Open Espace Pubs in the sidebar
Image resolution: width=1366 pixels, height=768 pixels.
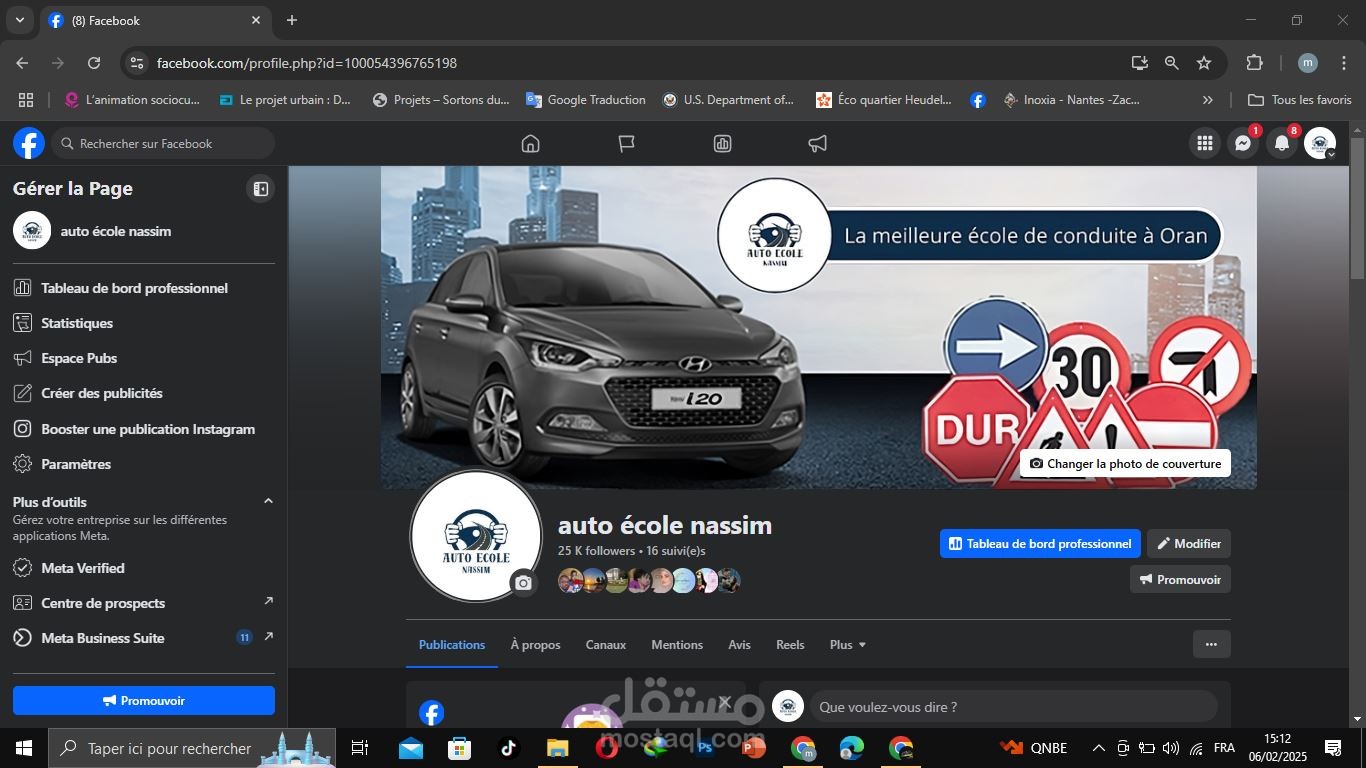144,358
